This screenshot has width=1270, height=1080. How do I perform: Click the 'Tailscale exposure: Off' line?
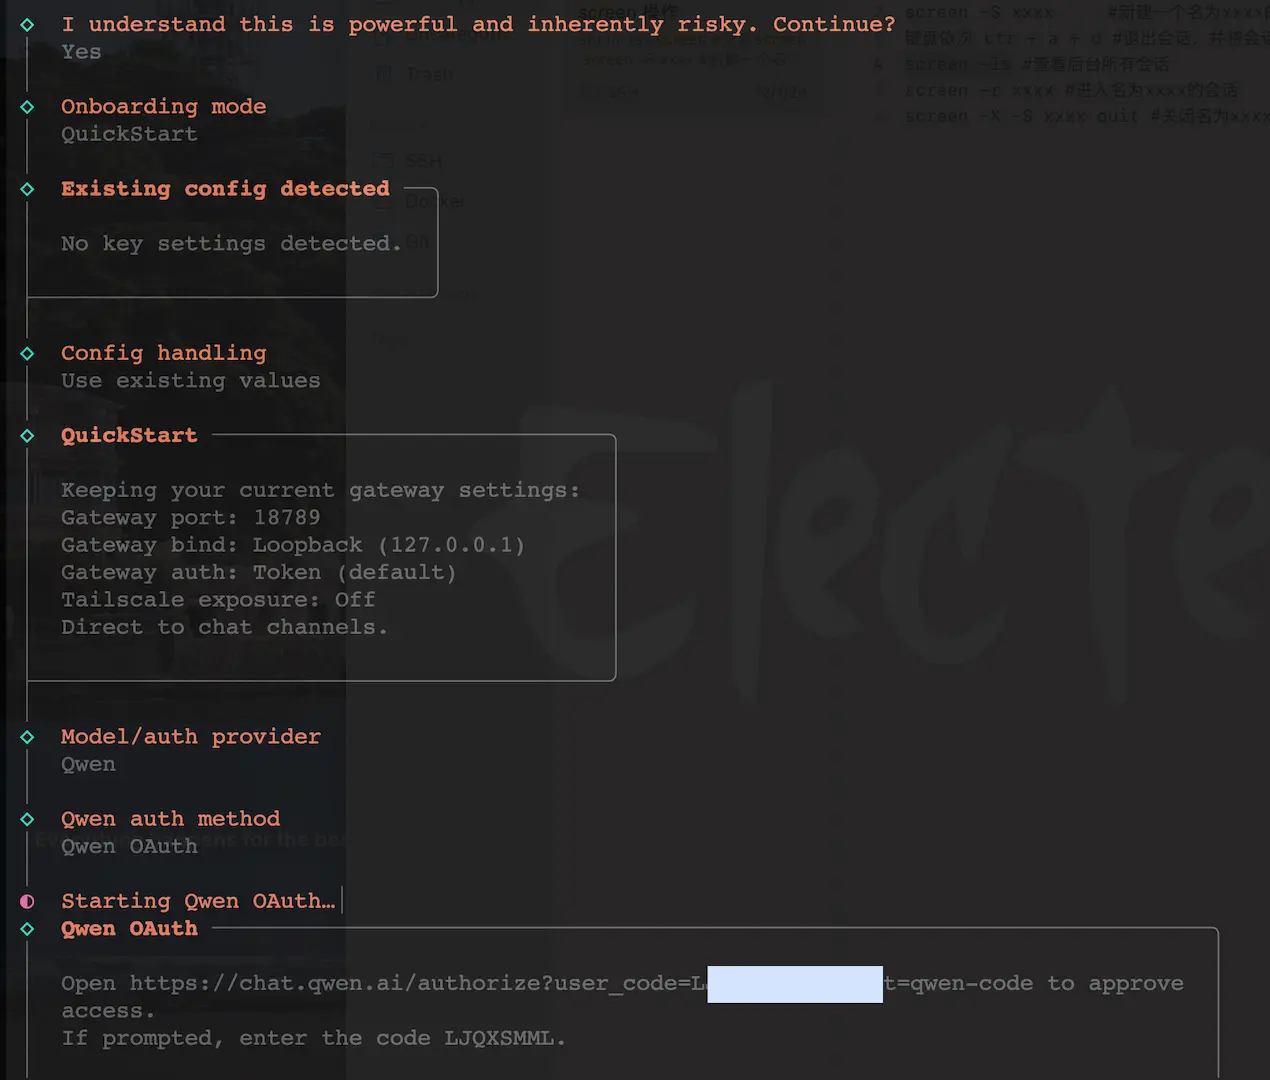point(218,599)
